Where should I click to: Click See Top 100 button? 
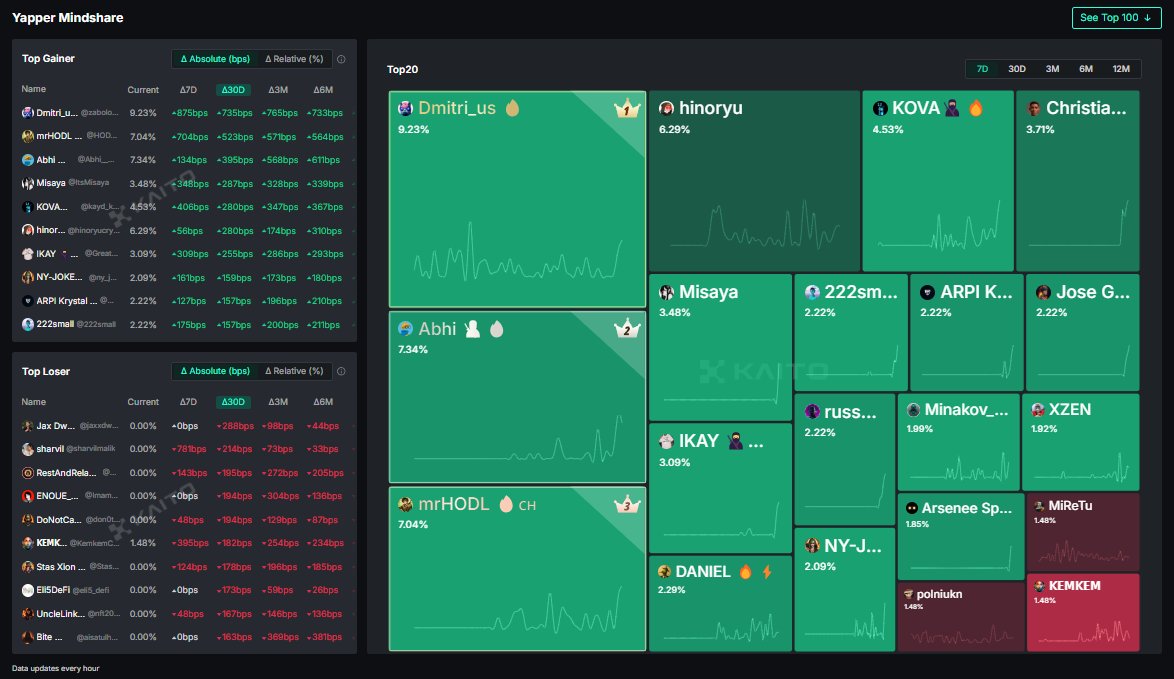(1116, 17)
